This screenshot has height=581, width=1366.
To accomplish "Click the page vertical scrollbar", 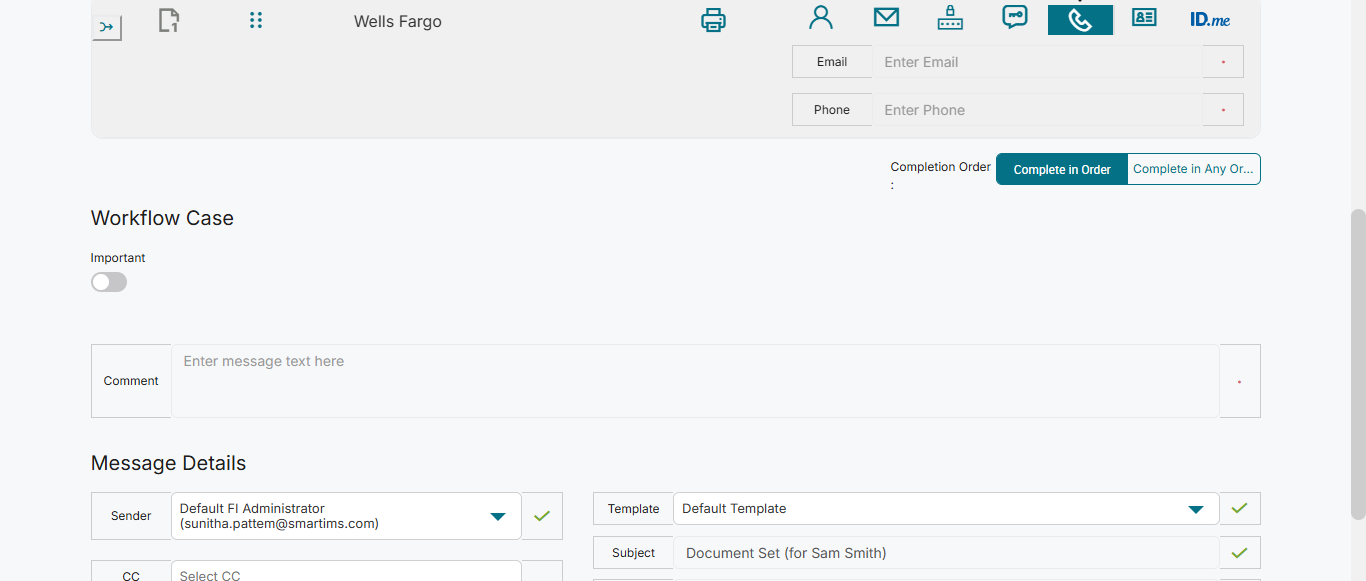I will coord(1358,364).
